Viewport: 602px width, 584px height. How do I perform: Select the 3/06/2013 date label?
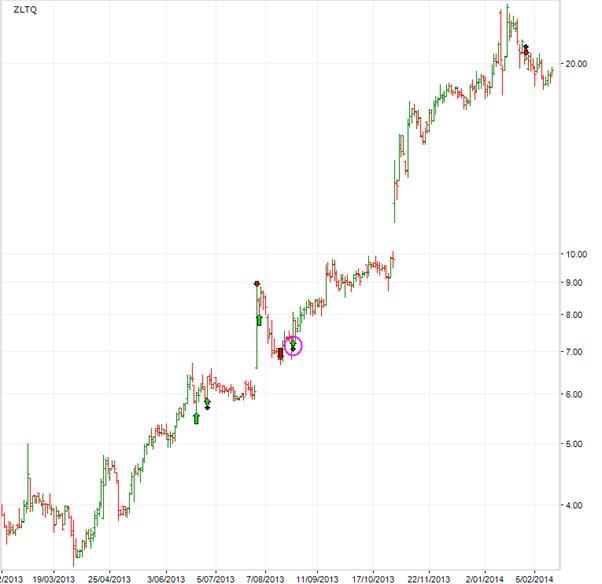[x=166, y=579]
